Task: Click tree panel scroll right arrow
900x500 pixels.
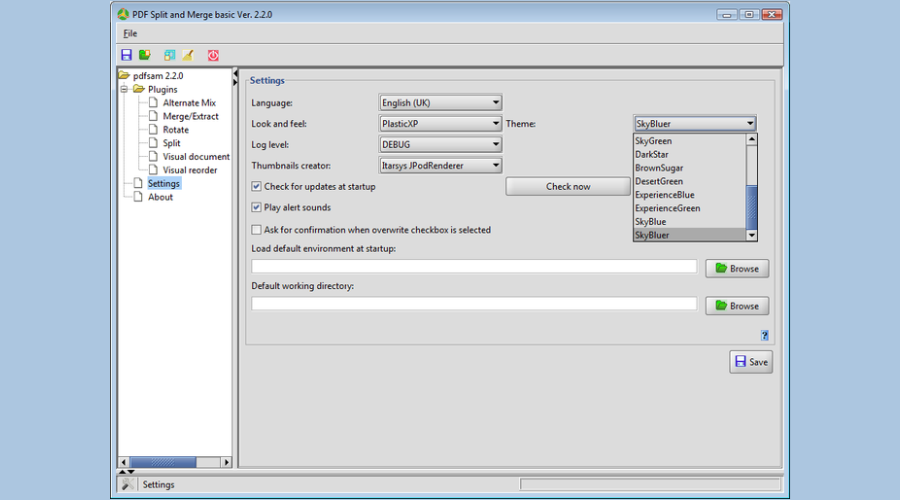Action: pyautogui.click(x=226, y=462)
